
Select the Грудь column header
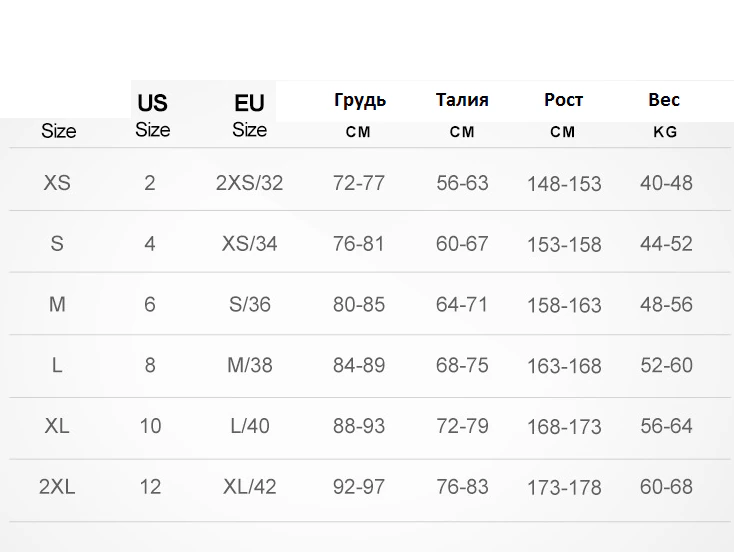(360, 115)
